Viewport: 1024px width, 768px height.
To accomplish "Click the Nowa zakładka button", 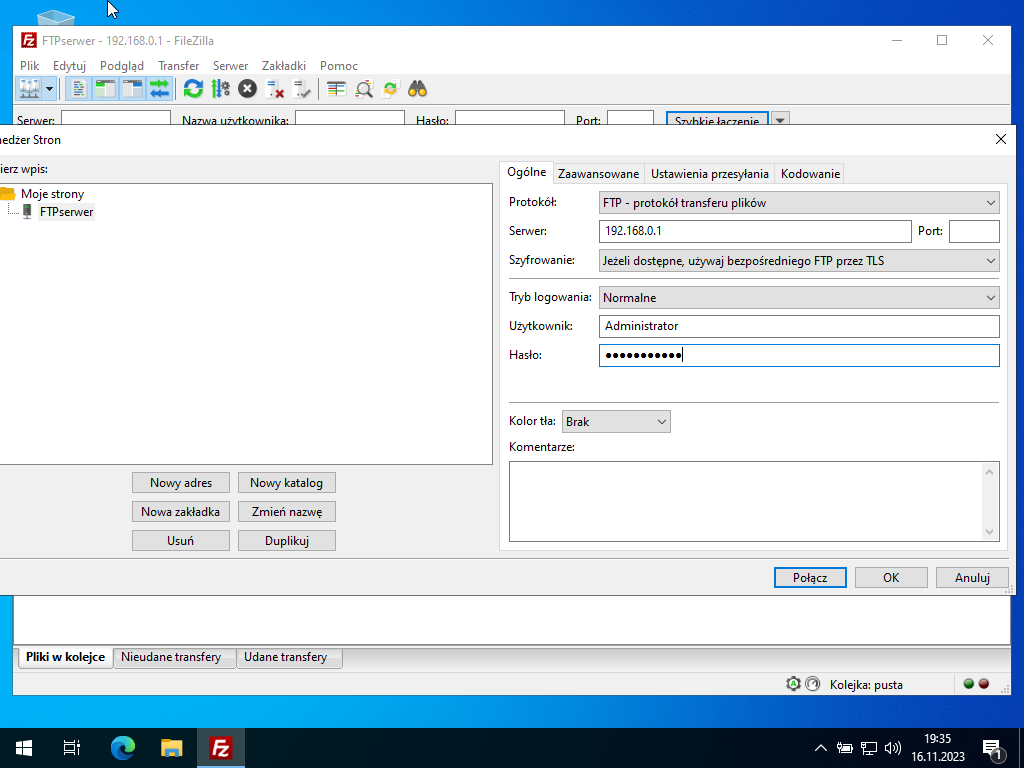I will (x=181, y=511).
